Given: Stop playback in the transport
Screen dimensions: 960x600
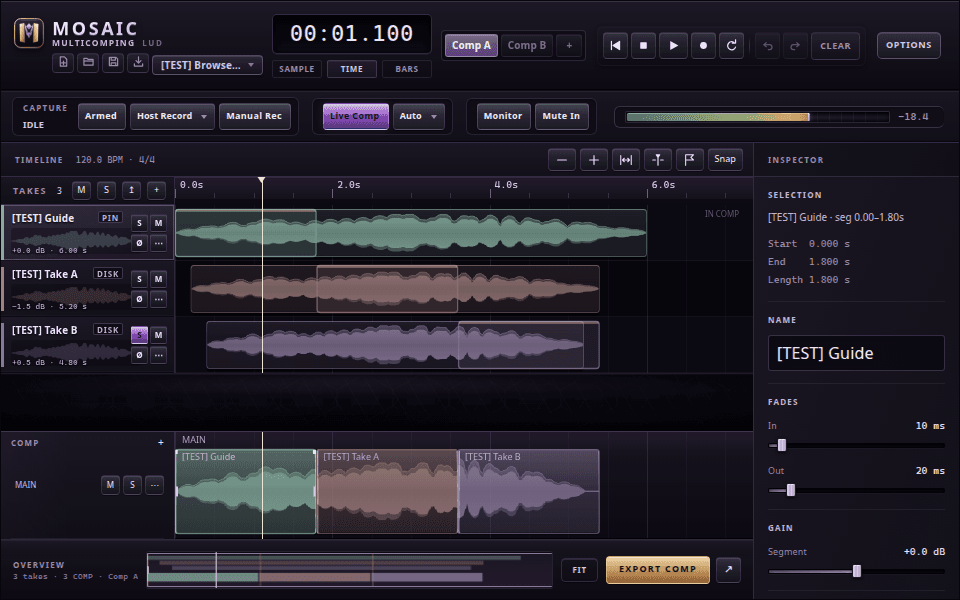Looking at the screenshot, I should (643, 45).
